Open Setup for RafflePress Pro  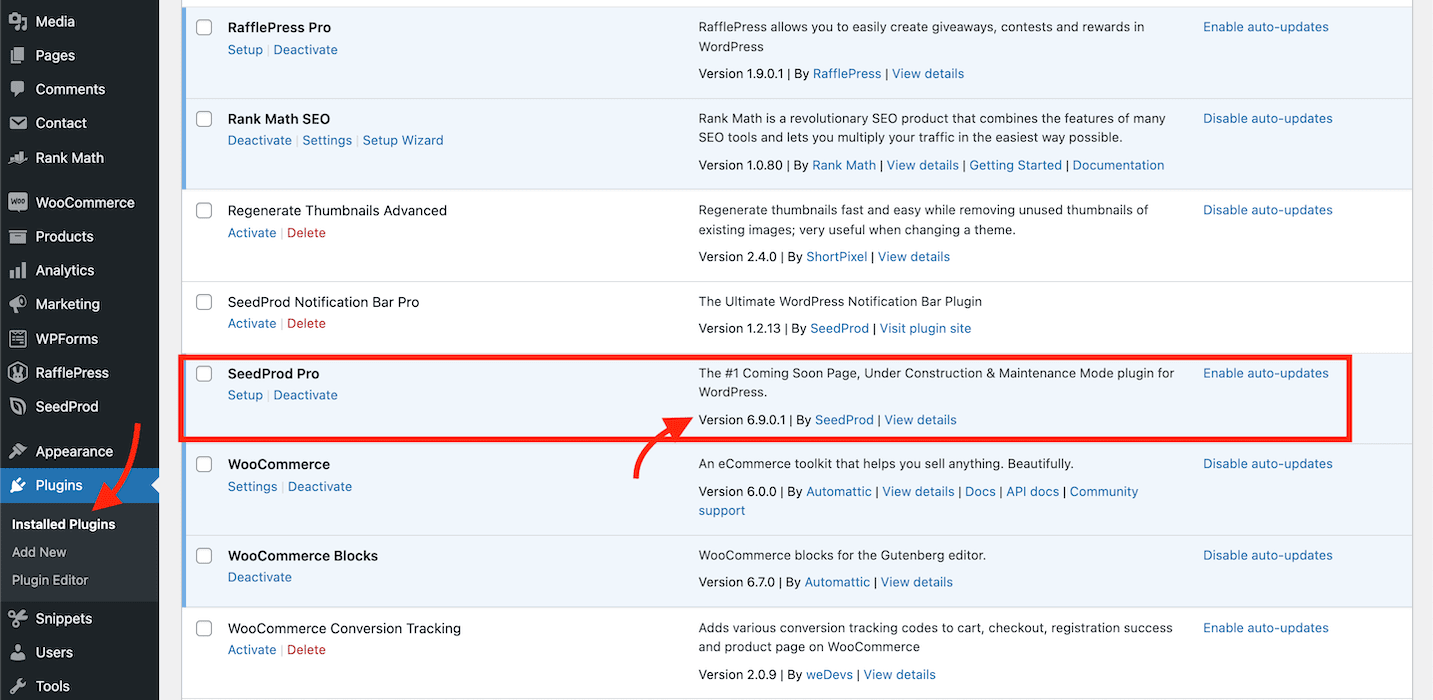point(245,50)
